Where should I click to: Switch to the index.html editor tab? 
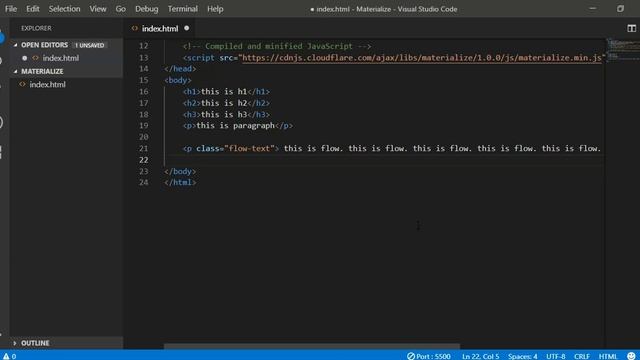point(160,29)
